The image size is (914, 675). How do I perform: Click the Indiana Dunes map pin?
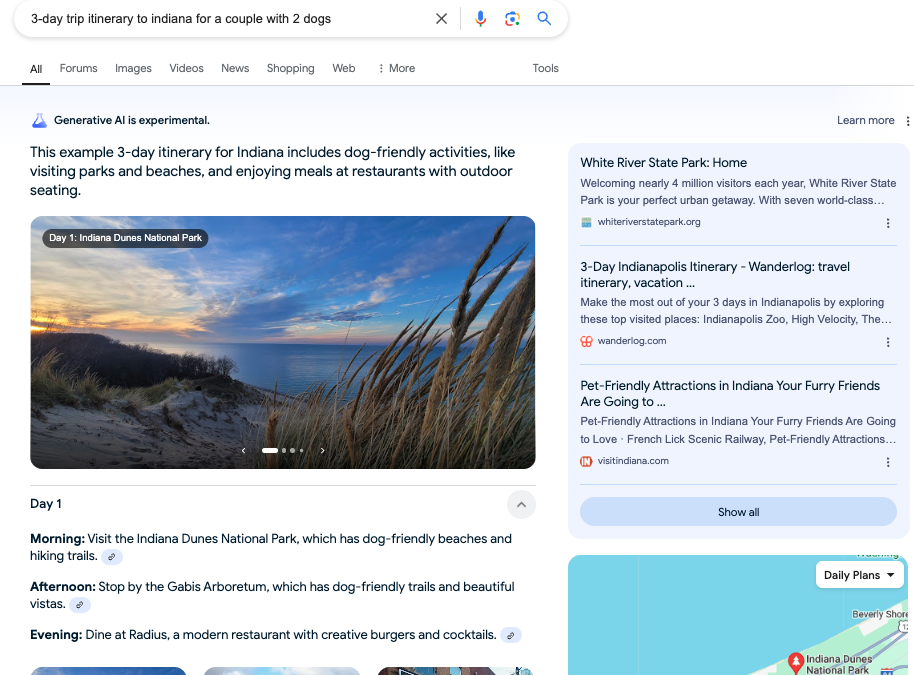[796, 661]
